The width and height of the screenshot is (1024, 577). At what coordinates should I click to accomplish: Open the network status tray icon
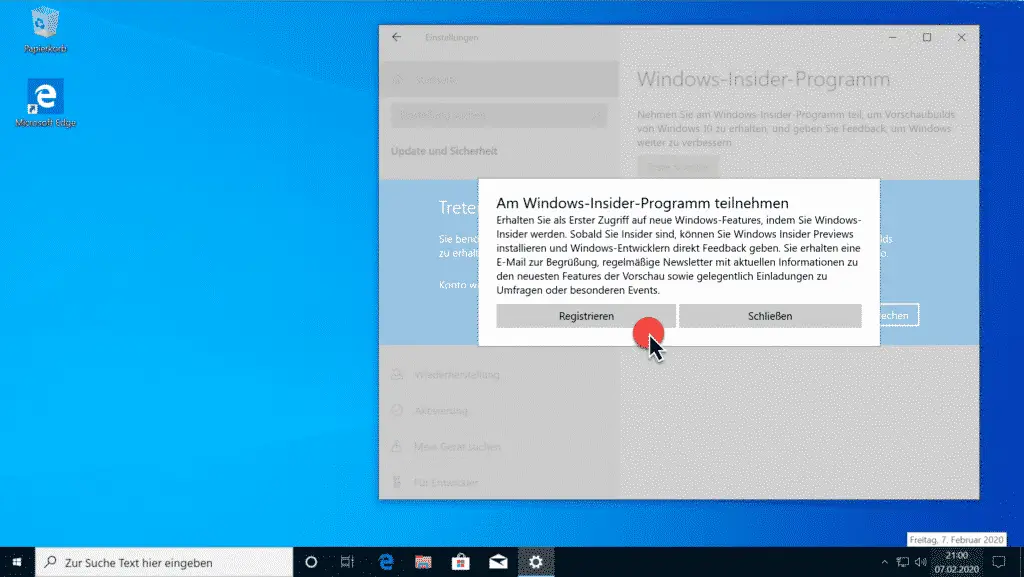click(903, 562)
